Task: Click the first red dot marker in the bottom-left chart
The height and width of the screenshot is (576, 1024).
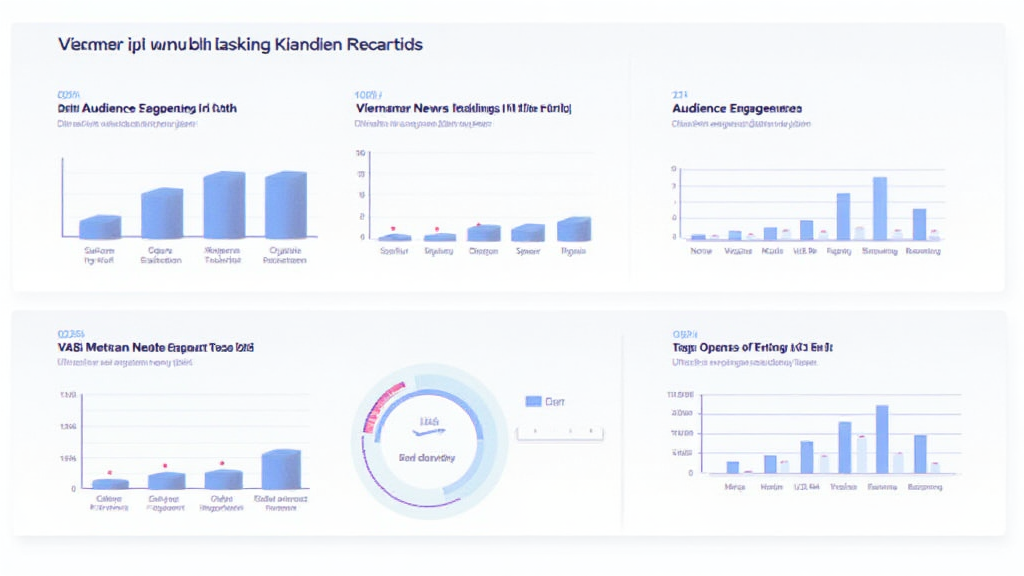Action: (110, 472)
